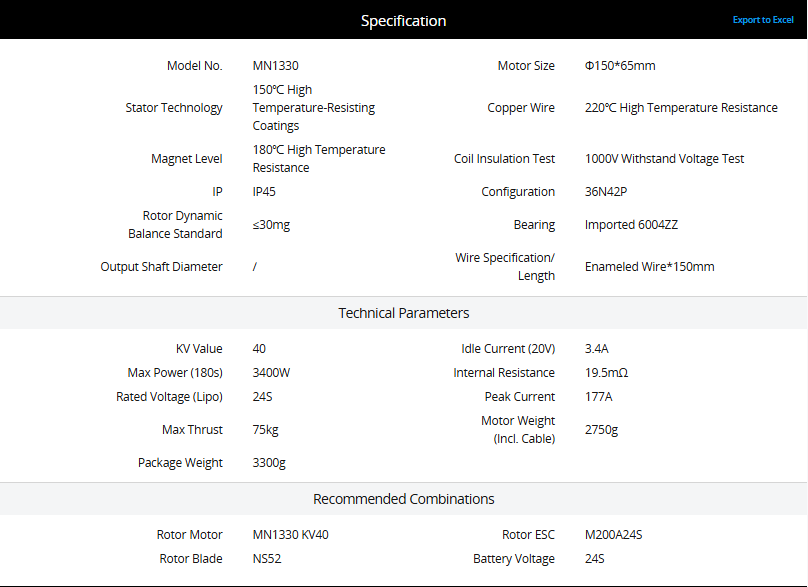Click the Internal Resistance value 19.5mΩ
The height and width of the screenshot is (587, 808).
[x=606, y=372]
